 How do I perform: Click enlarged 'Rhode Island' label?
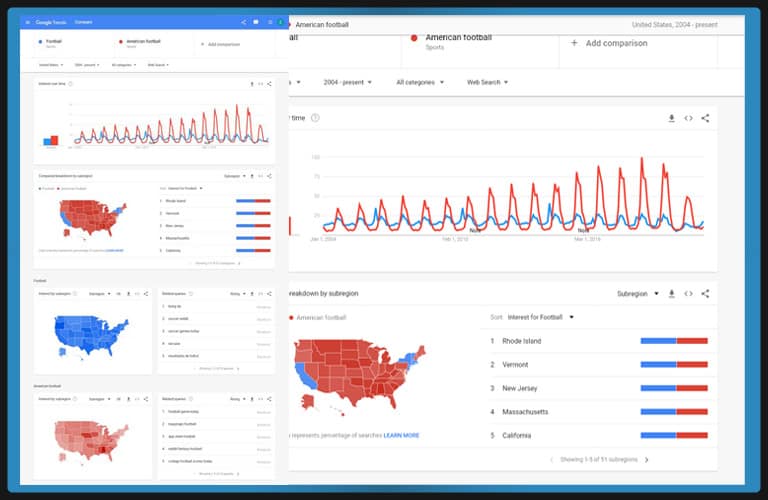[522, 341]
